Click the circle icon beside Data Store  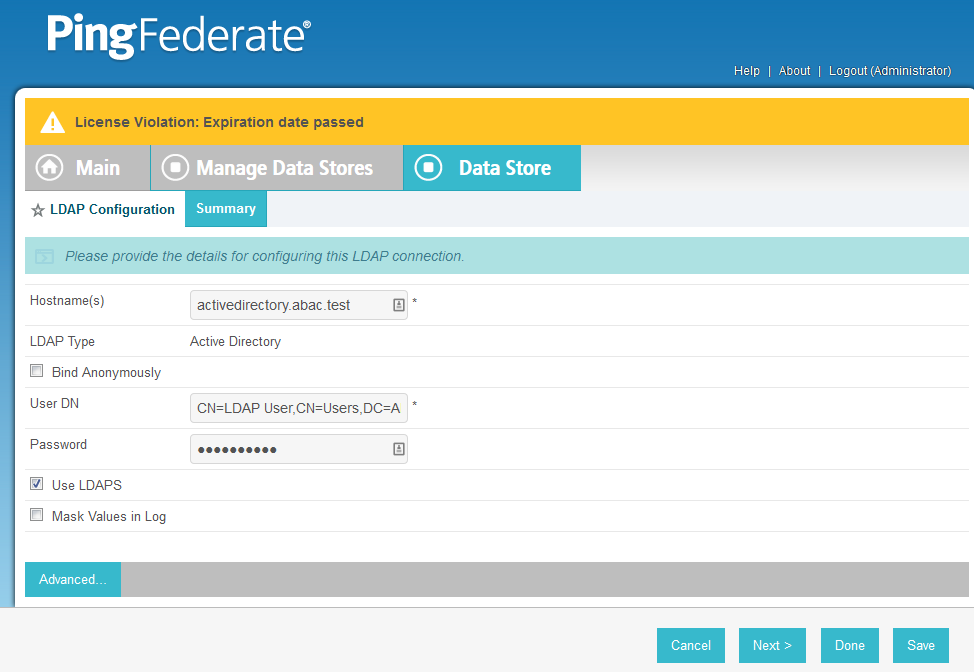coord(429,168)
